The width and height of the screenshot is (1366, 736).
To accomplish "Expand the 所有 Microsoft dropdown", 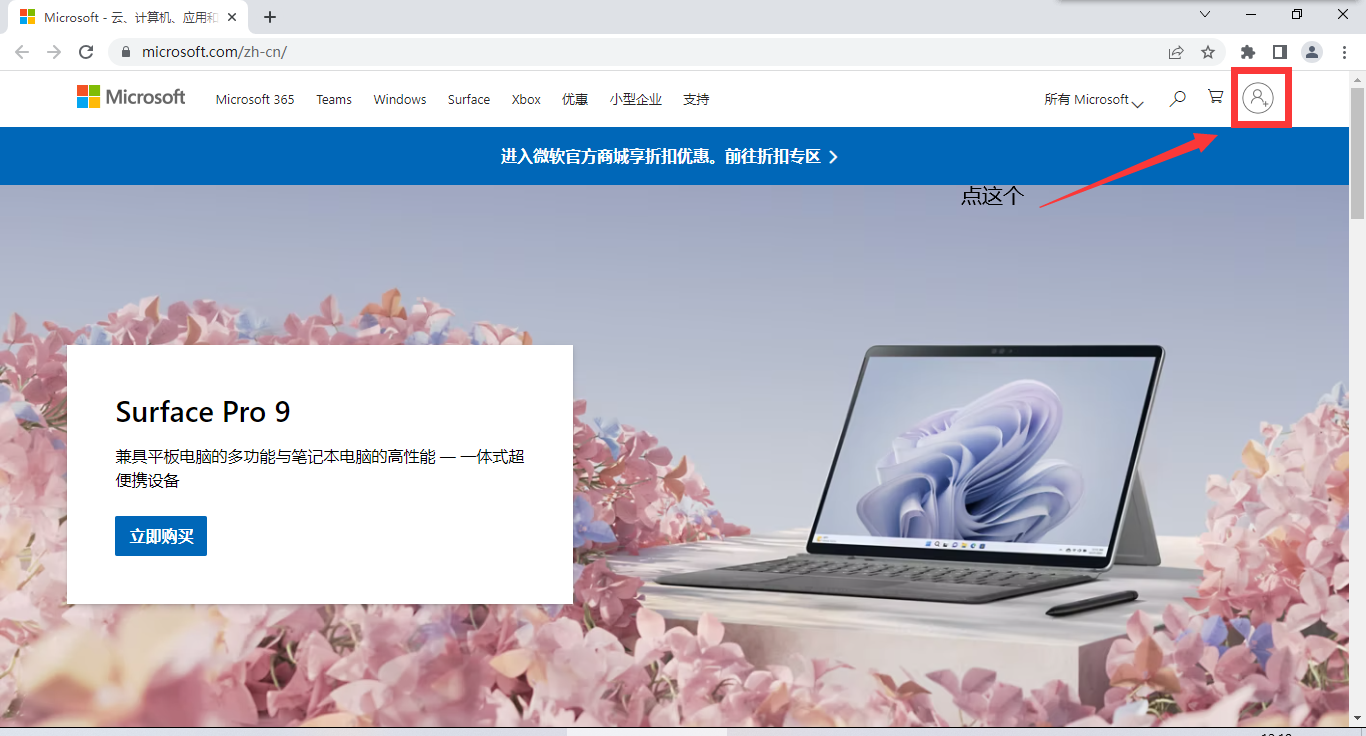I will tap(1093, 100).
